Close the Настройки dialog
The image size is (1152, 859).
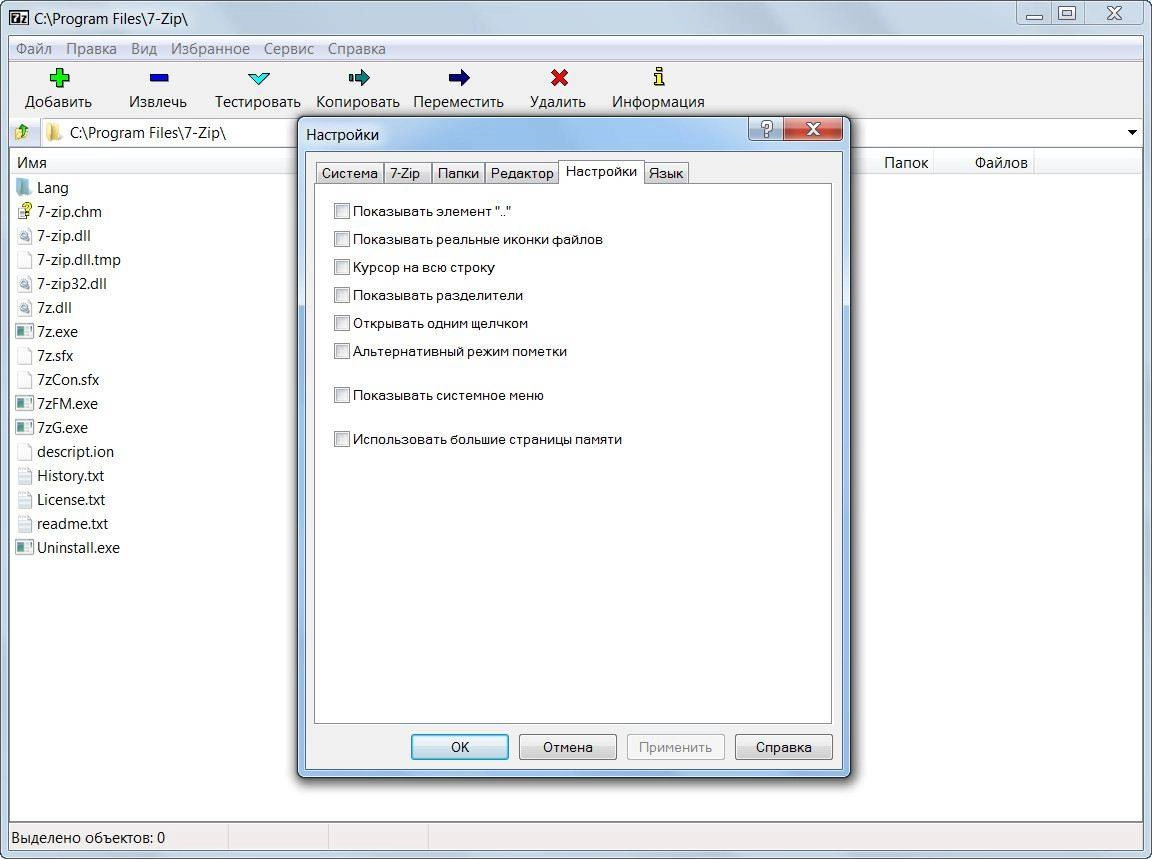pyautogui.click(x=813, y=129)
